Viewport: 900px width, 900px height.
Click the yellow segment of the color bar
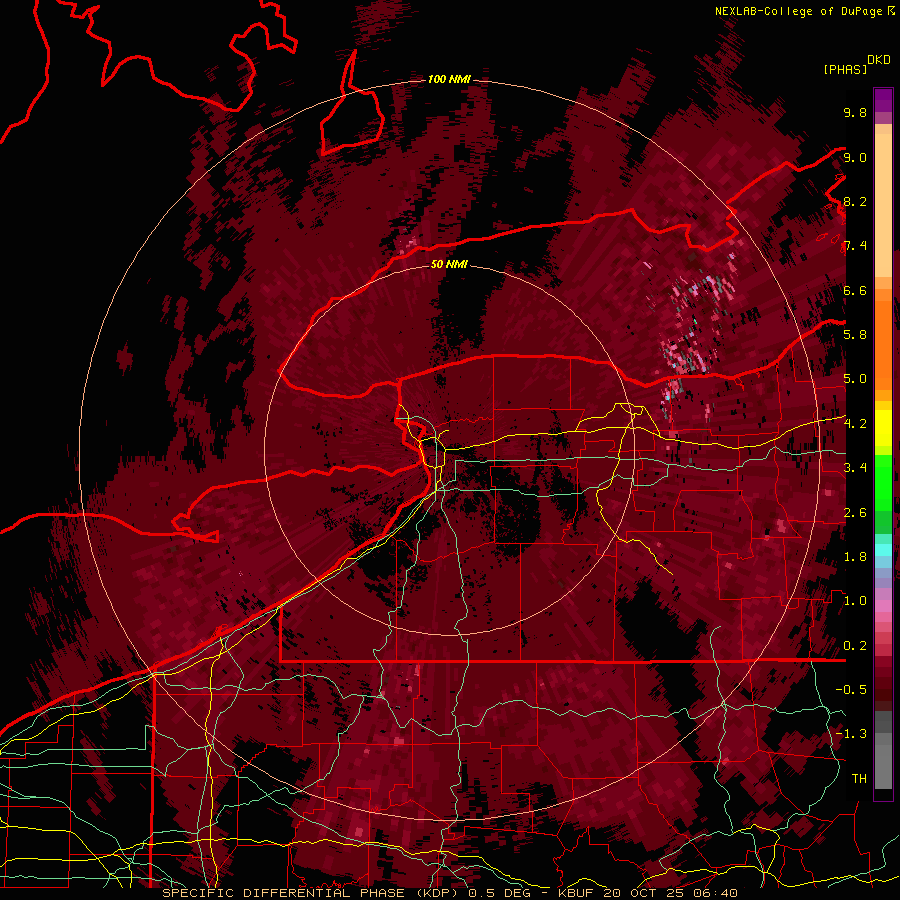tap(883, 428)
